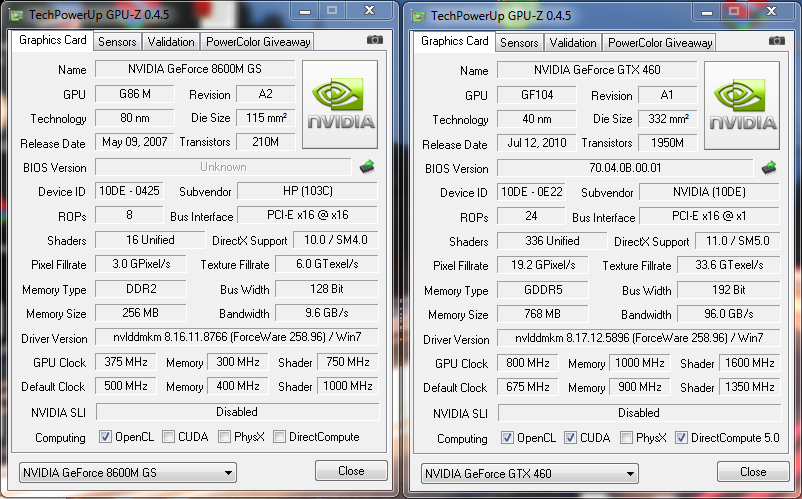802x499 pixels.
Task: Toggle DirectCompute checkbox in the 8600M GS window
Action: point(279,437)
